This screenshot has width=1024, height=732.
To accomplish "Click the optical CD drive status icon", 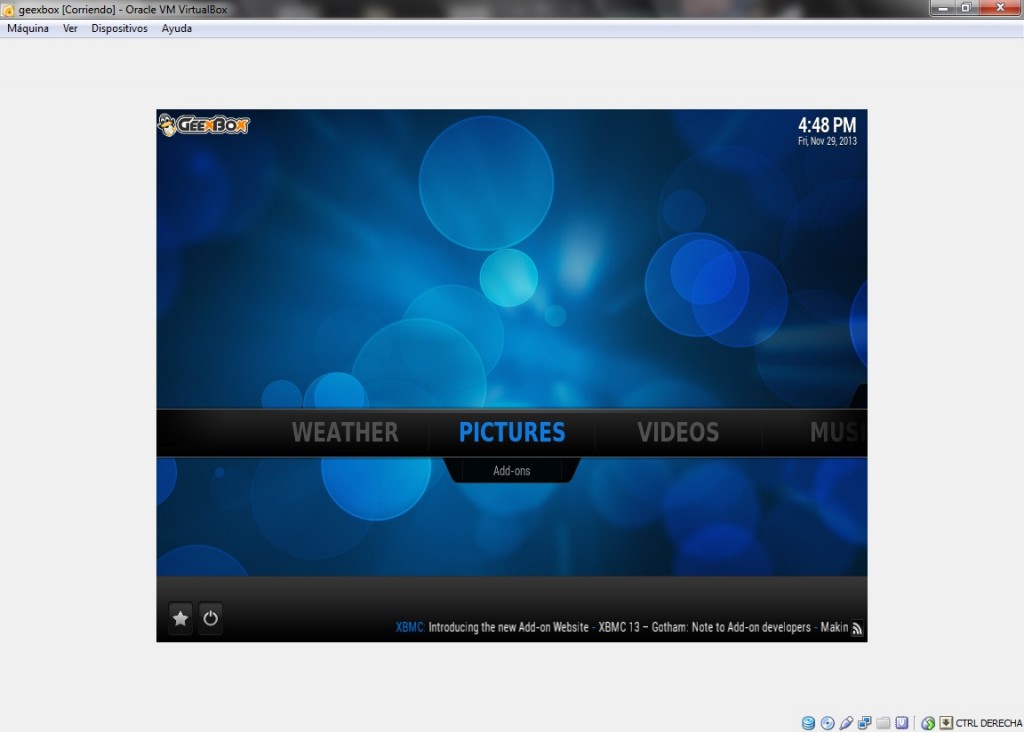I will 827,723.
